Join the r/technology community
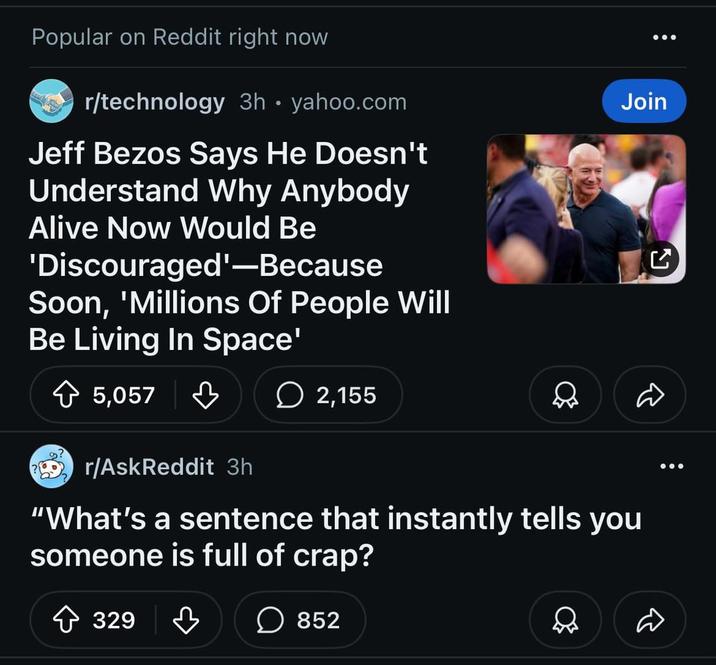716x665 pixels. (643, 101)
